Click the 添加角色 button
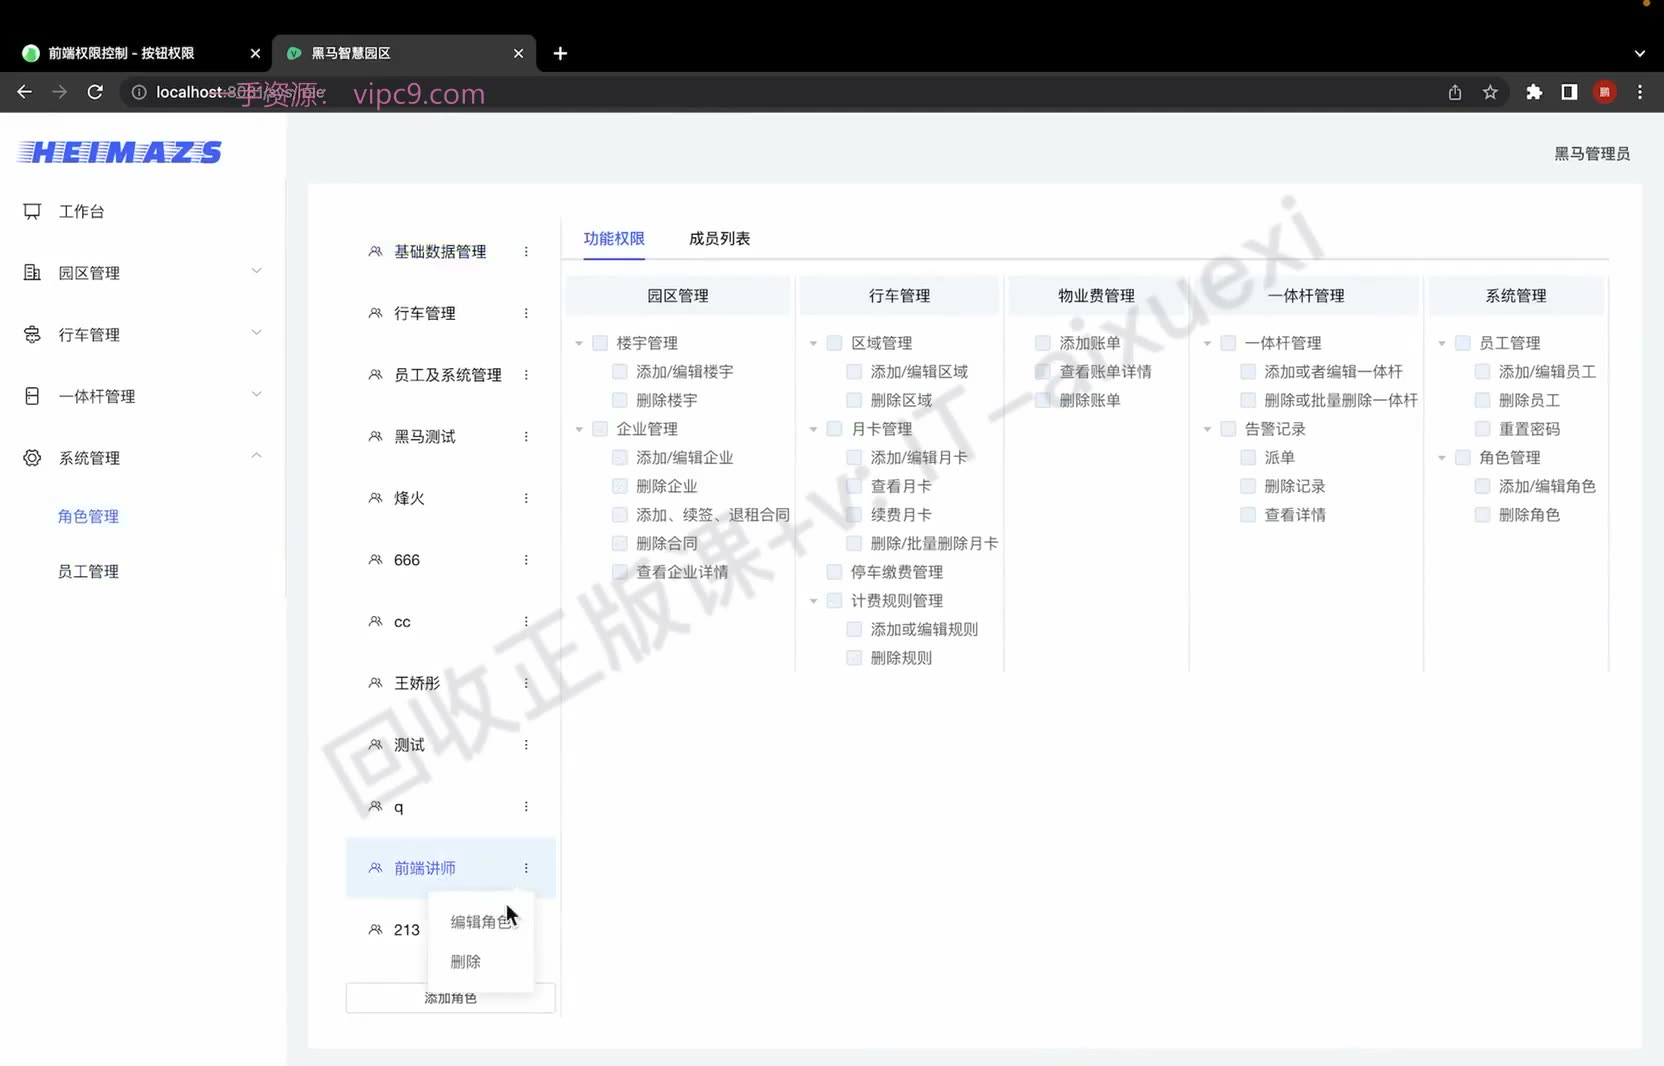This screenshot has width=1664, height=1066. tap(450, 998)
